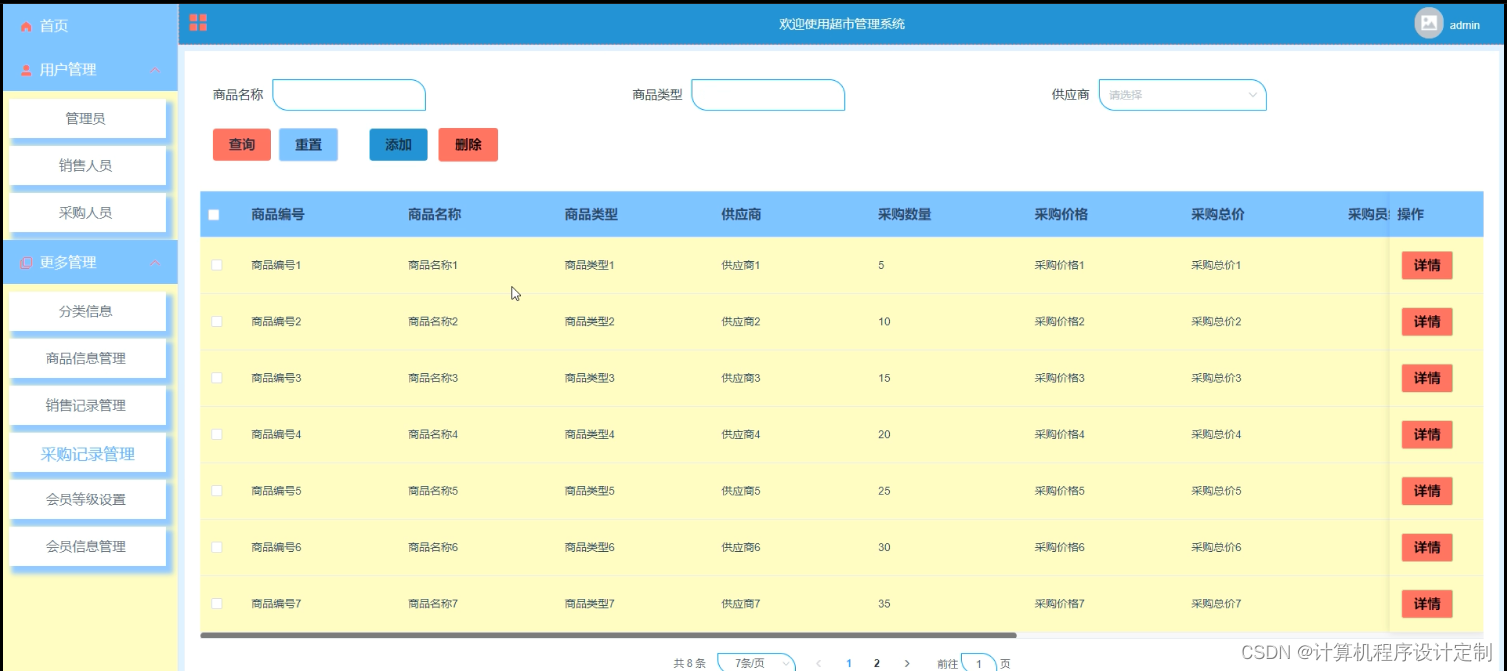This screenshot has height=671, width=1507.
Task: Open the 7条/页 page size dropdown
Action: 757,663
